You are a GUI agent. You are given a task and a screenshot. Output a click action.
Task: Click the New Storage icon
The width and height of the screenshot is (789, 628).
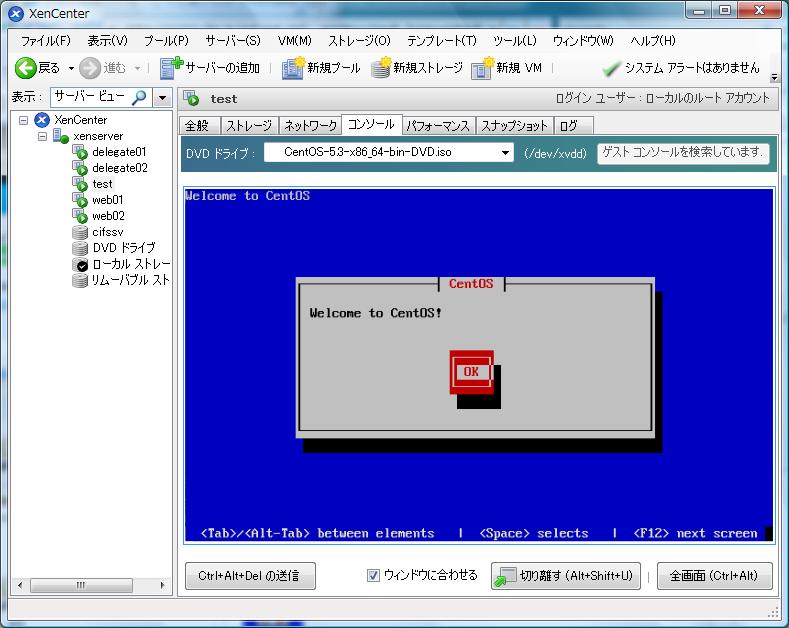[381, 68]
